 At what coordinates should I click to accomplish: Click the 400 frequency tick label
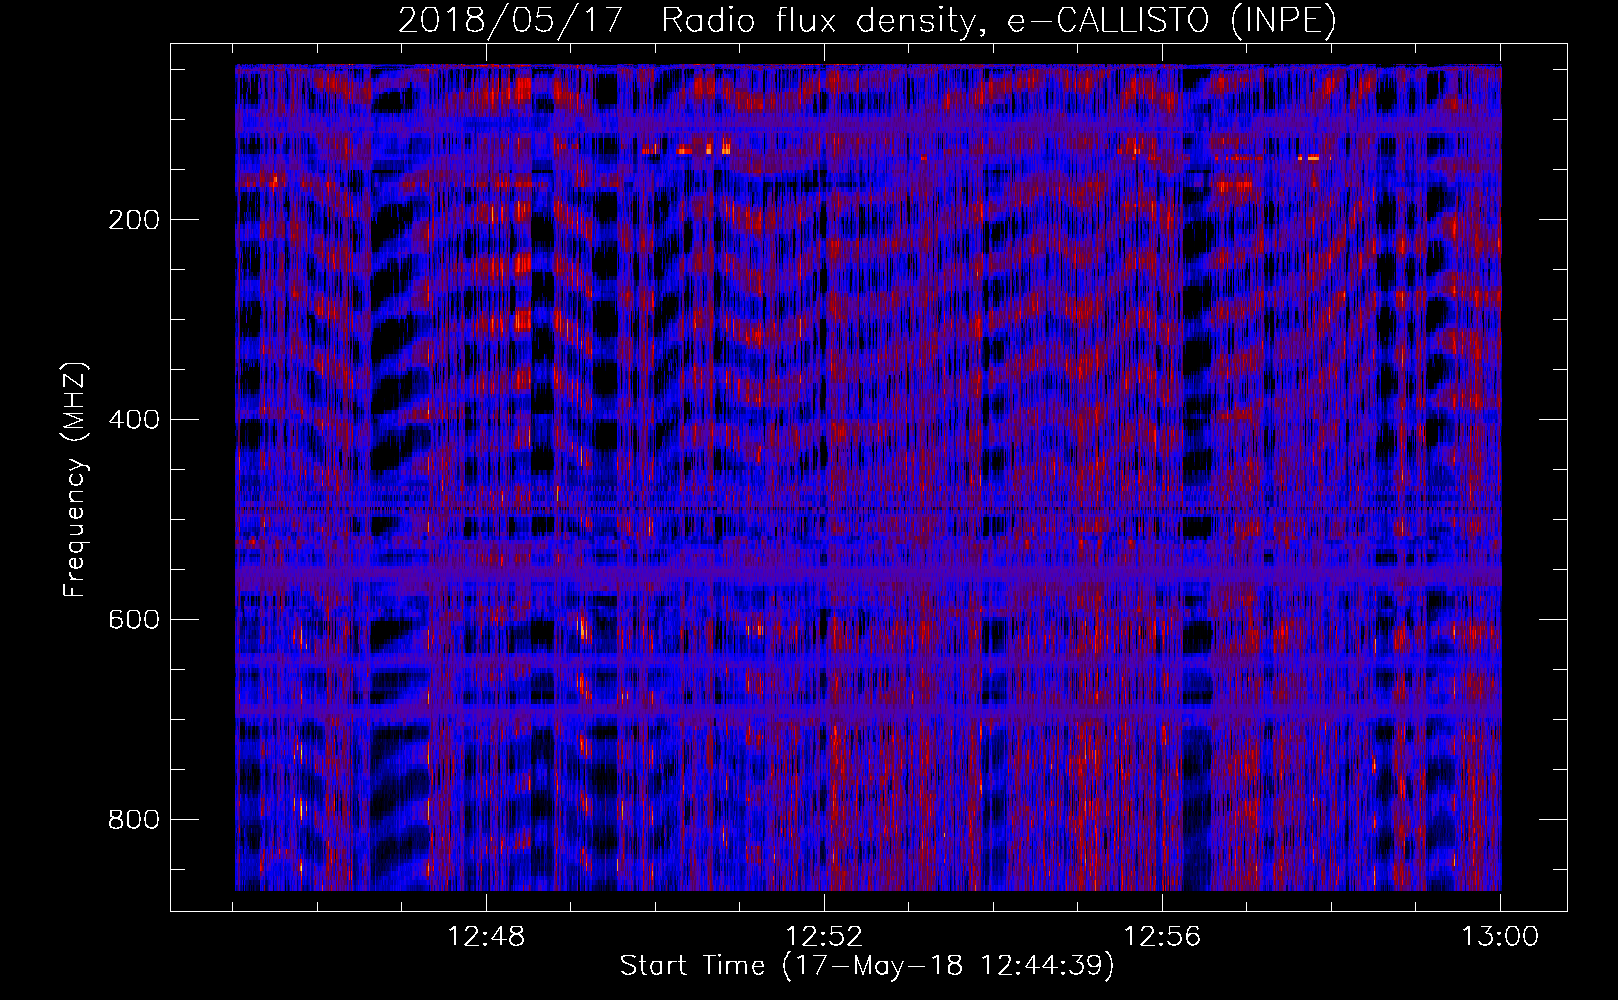pos(132,420)
